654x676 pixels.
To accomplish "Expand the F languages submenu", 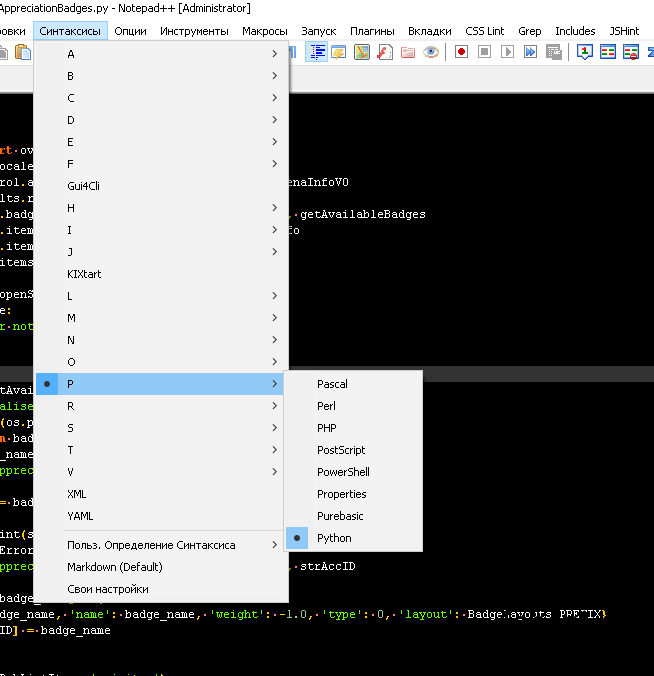I will coord(160,164).
